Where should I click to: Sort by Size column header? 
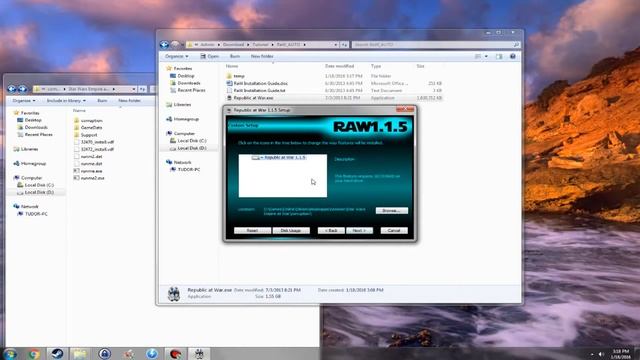420,66
